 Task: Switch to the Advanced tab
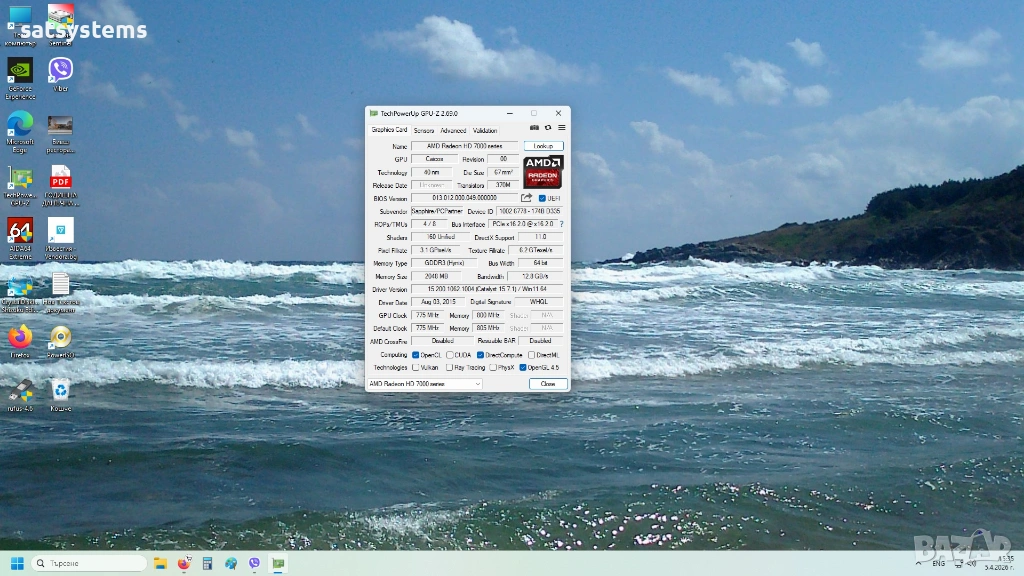pyautogui.click(x=453, y=130)
